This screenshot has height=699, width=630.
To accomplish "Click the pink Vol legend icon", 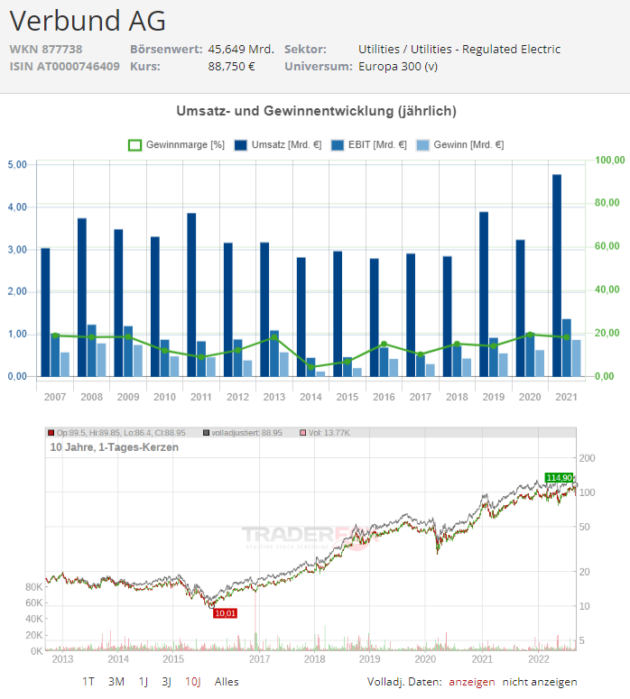I will point(303,433).
